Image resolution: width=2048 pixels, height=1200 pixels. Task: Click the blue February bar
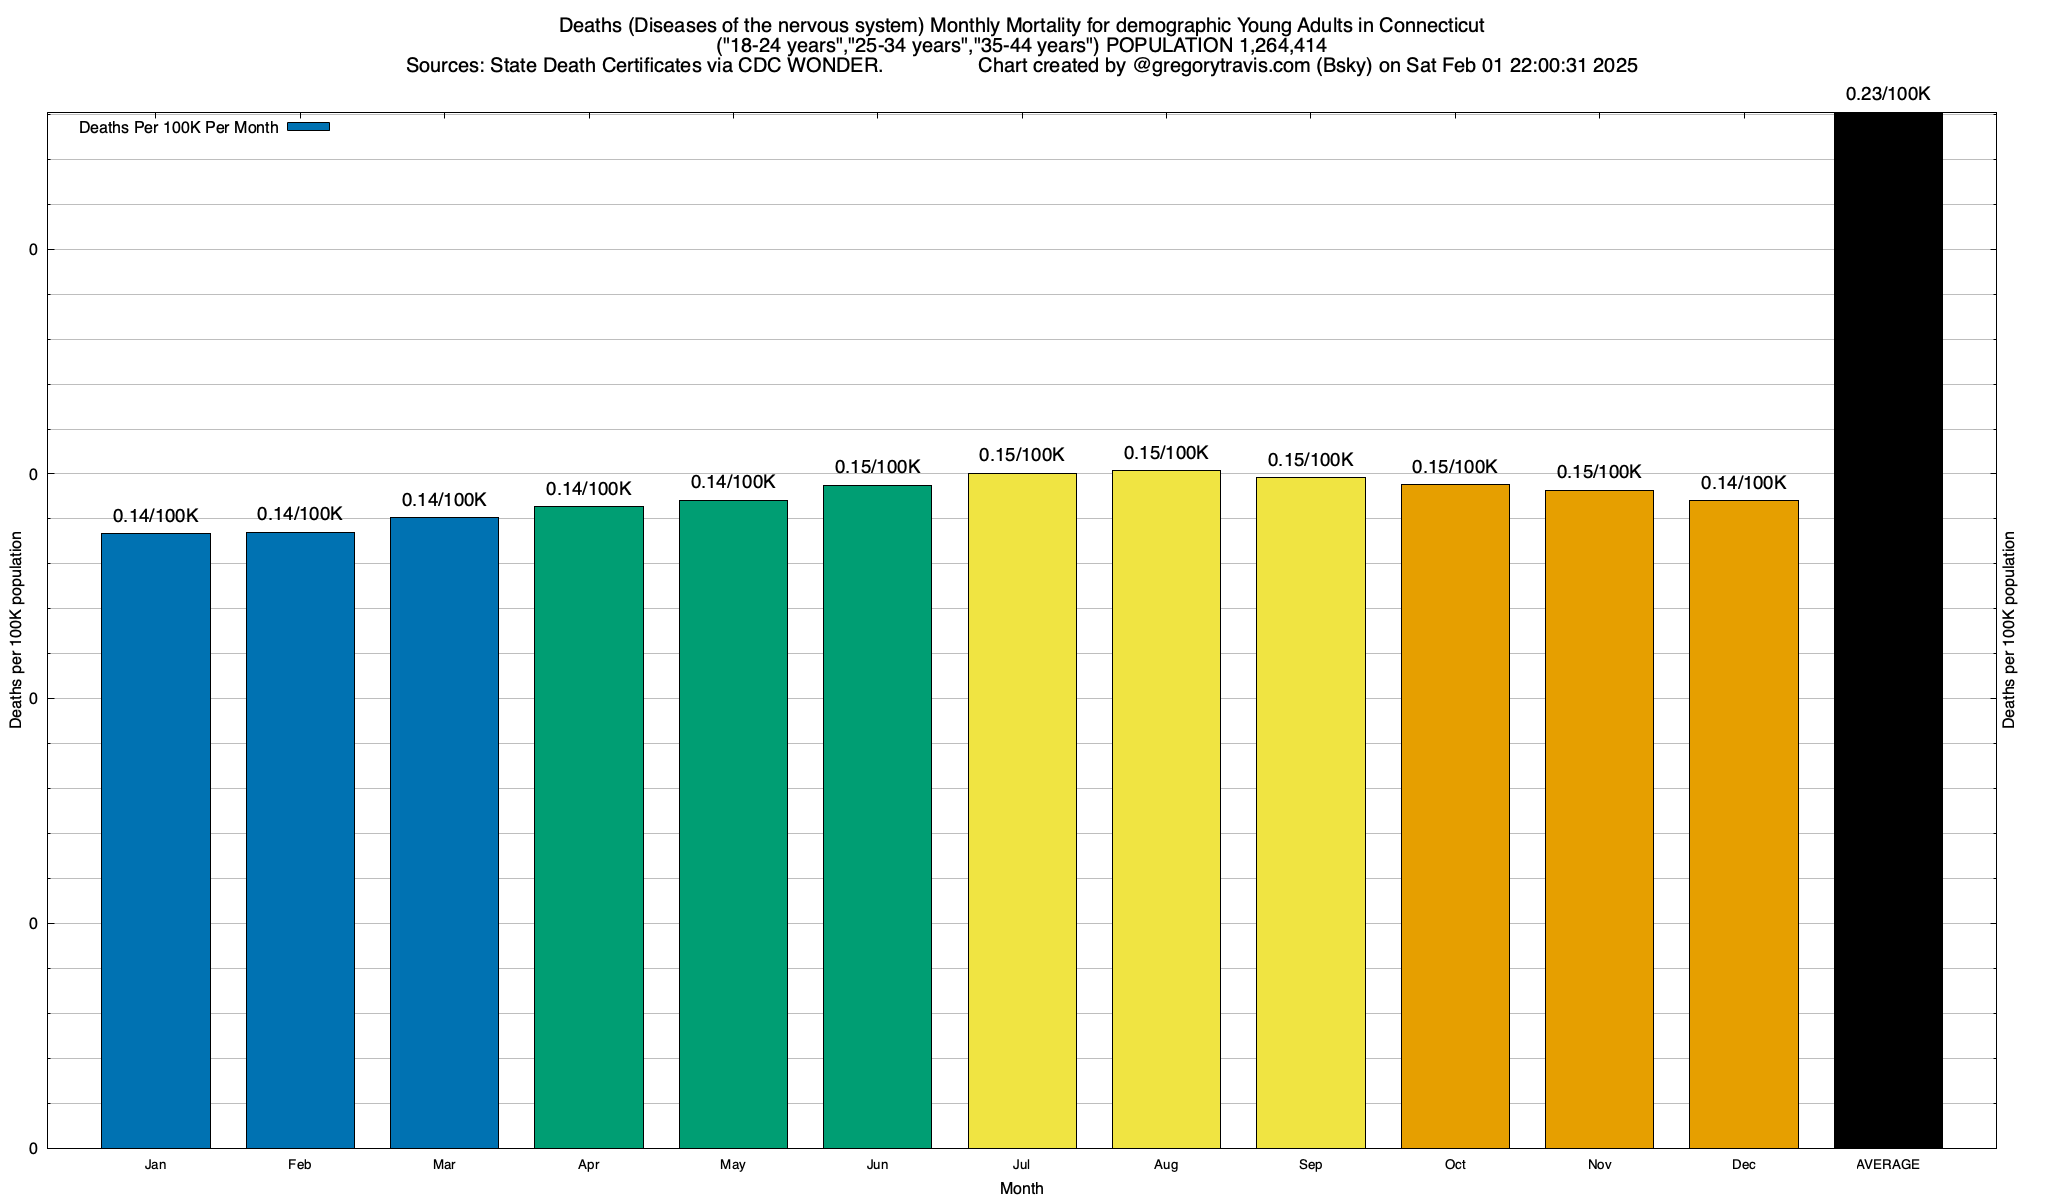tap(300, 840)
